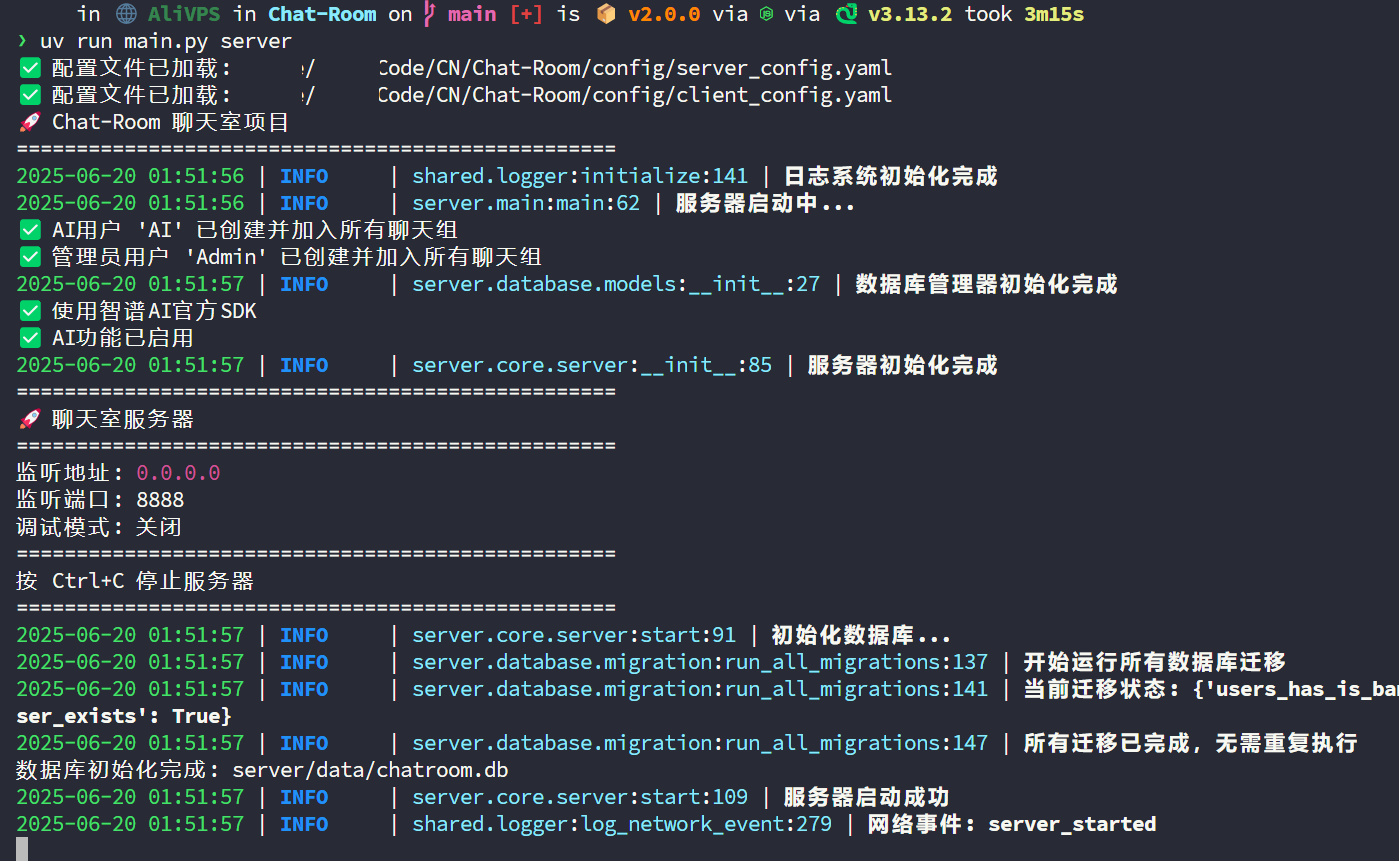
Task: Click green checkmark beside 管理员用户 'Admin' line
Action: (x=30, y=257)
